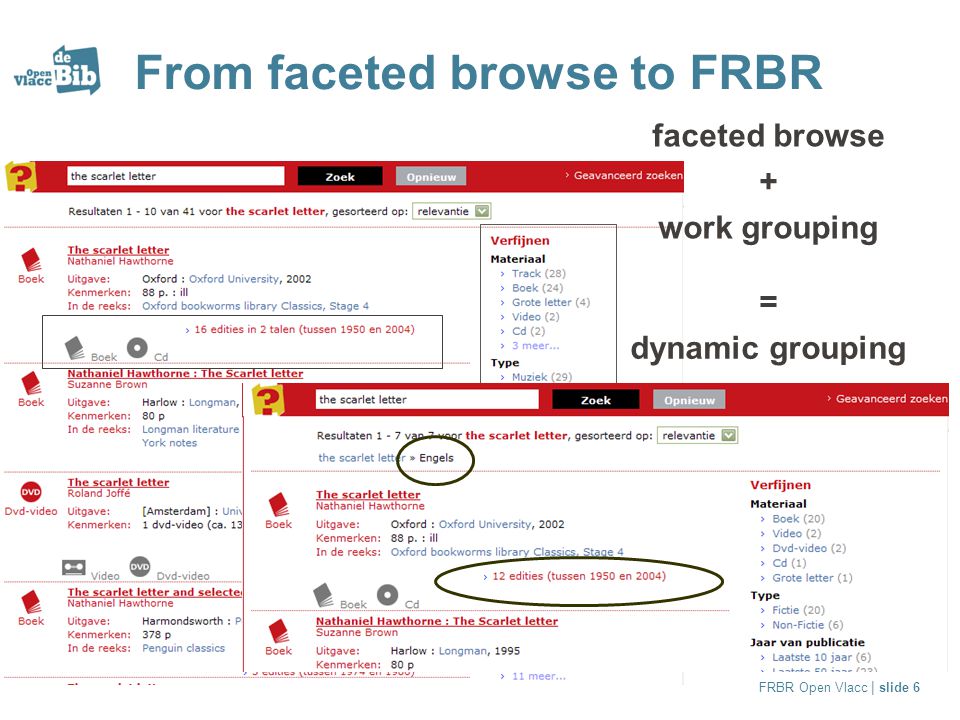The width and height of the screenshot is (960, 720).
Task: Click the search field in back window
Action: point(176,176)
